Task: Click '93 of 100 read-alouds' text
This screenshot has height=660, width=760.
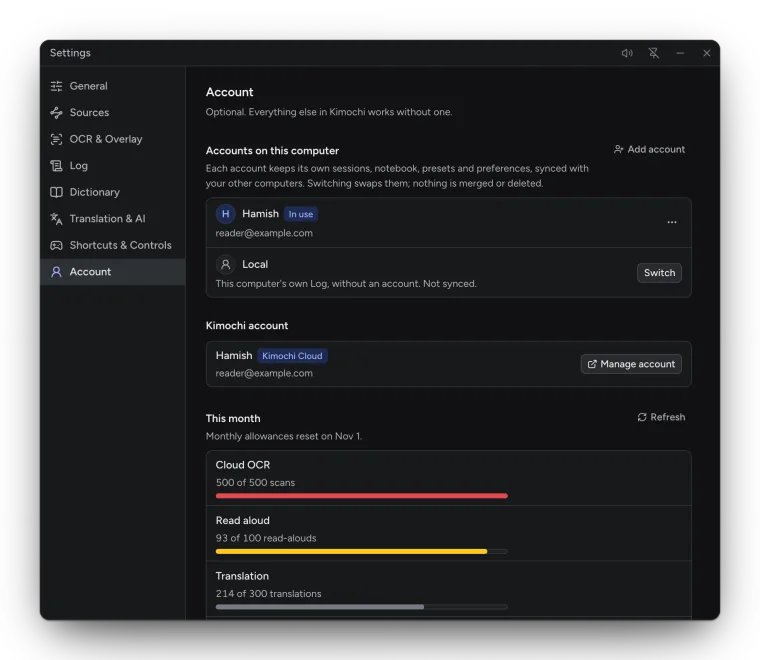Action: pos(266,538)
